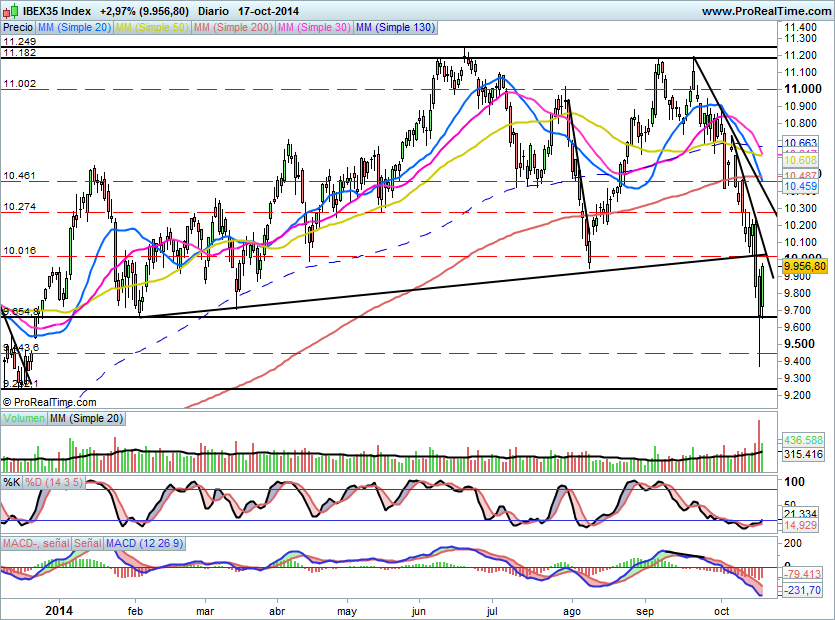Click the 11.002 dashed level label
Viewport: 835px width, 620px height.
pyautogui.click(x=20, y=84)
